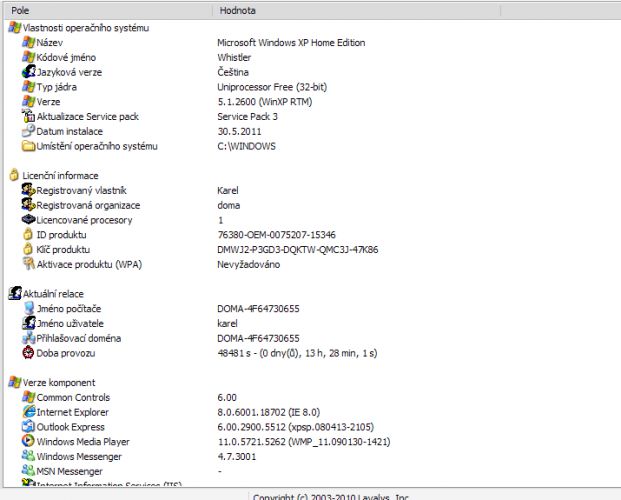
Task: Select the Licenční informace heading
Action: [x=60, y=176]
